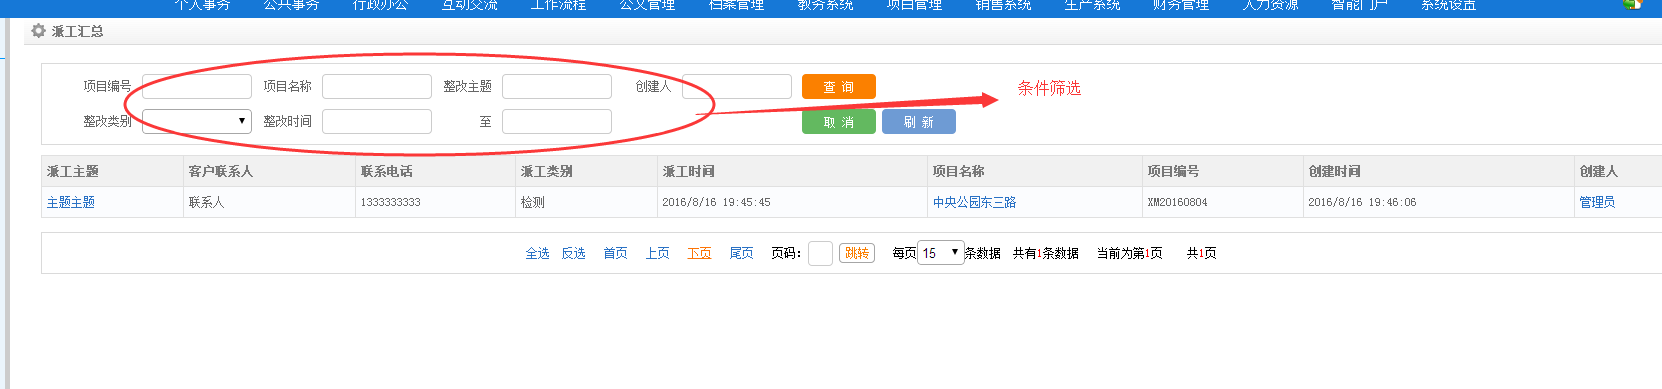This screenshot has width=1662, height=389.
Task: Click the 反选 link
Action: pyautogui.click(x=574, y=254)
